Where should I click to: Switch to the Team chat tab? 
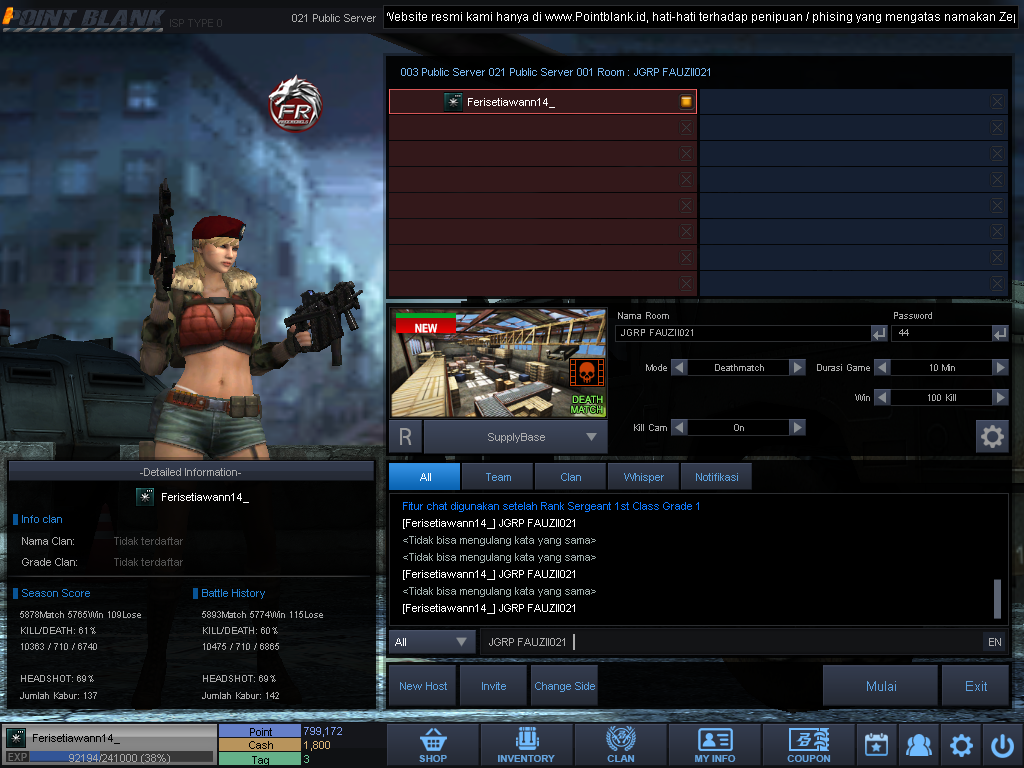tap(498, 477)
